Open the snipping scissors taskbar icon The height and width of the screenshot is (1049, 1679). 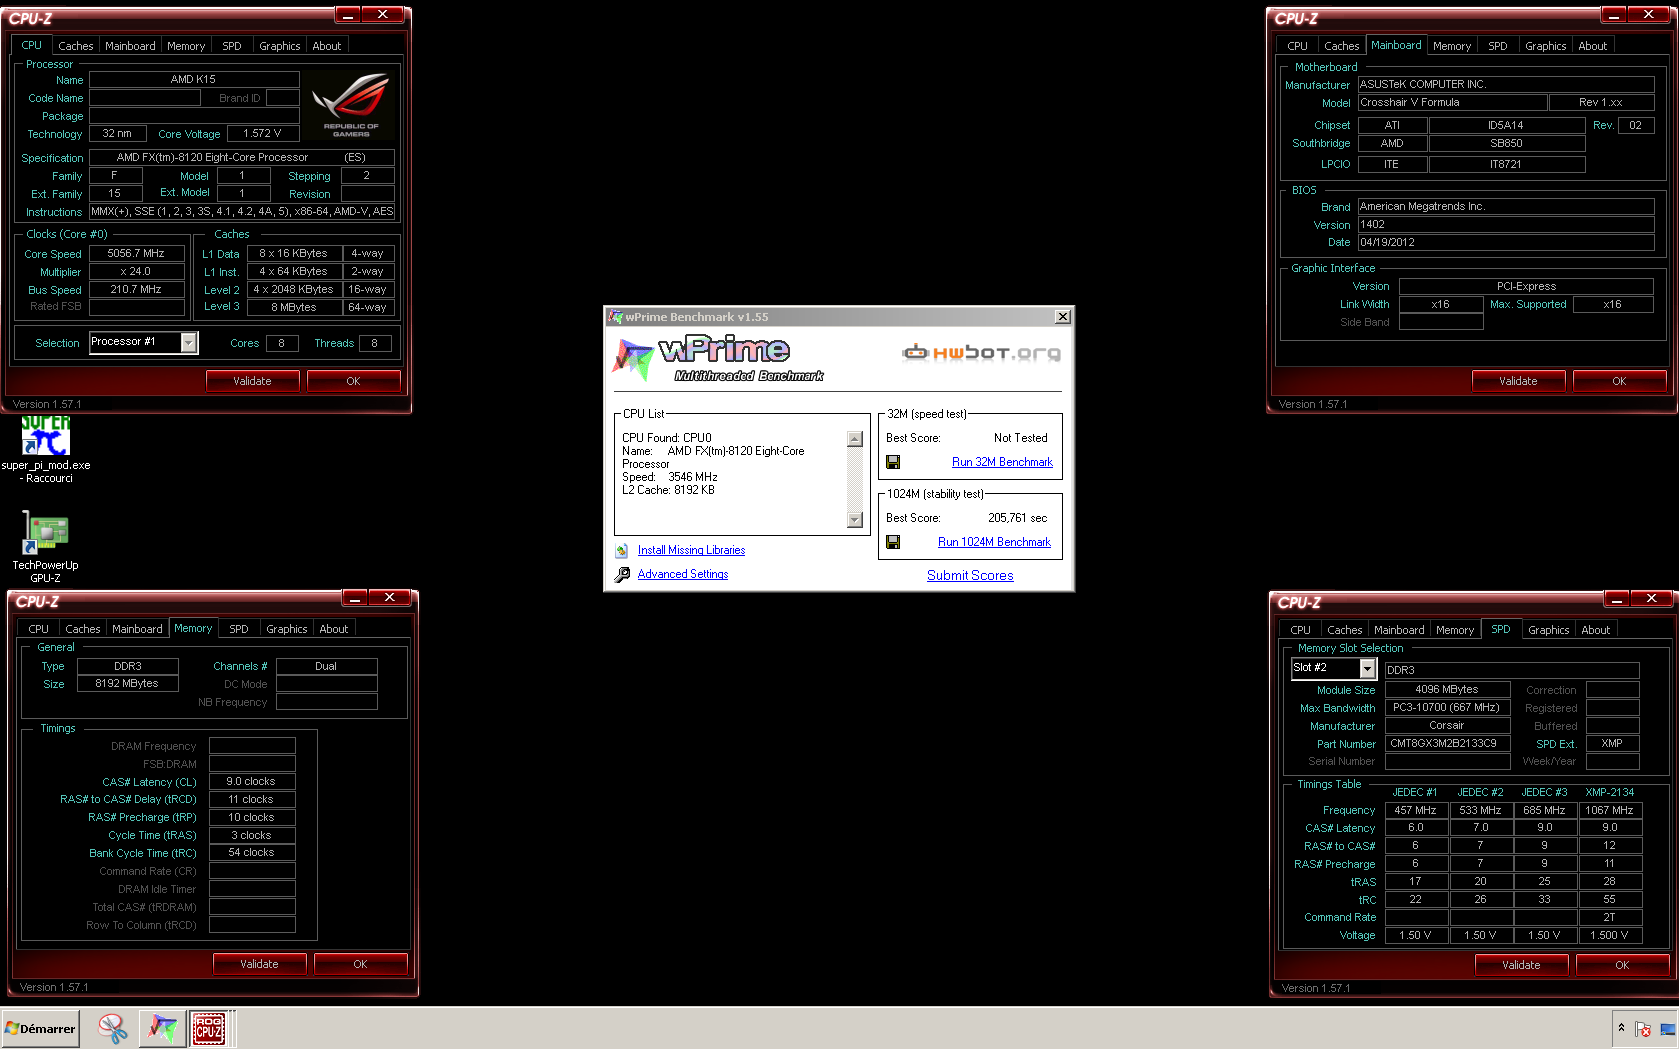pyautogui.click(x=113, y=1028)
